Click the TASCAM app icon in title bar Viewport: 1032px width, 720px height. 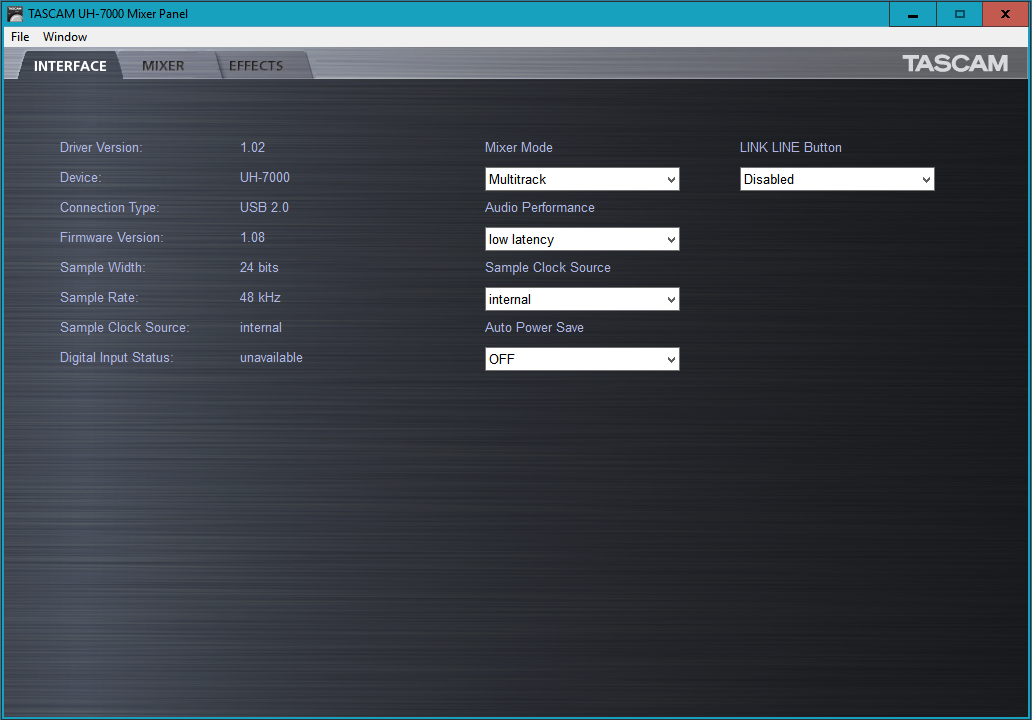[14, 13]
